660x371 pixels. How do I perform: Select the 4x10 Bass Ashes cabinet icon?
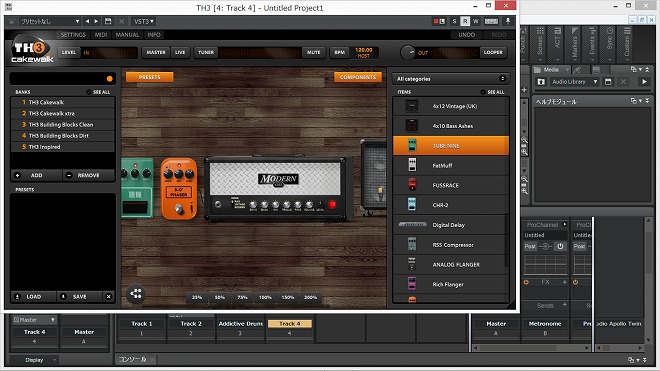(412, 125)
